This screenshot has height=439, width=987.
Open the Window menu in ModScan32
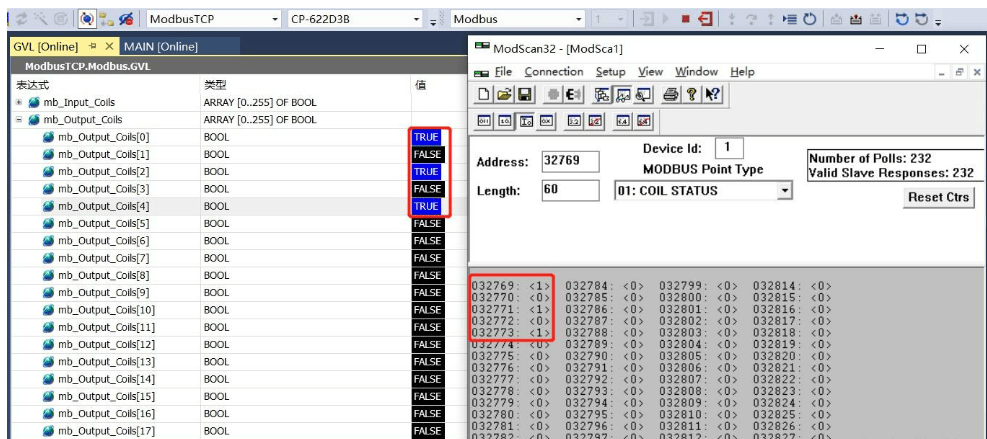click(x=696, y=72)
